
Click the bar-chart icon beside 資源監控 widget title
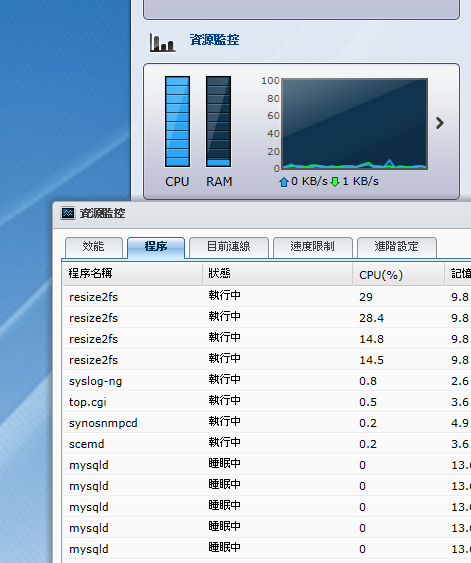pyautogui.click(x=163, y=43)
